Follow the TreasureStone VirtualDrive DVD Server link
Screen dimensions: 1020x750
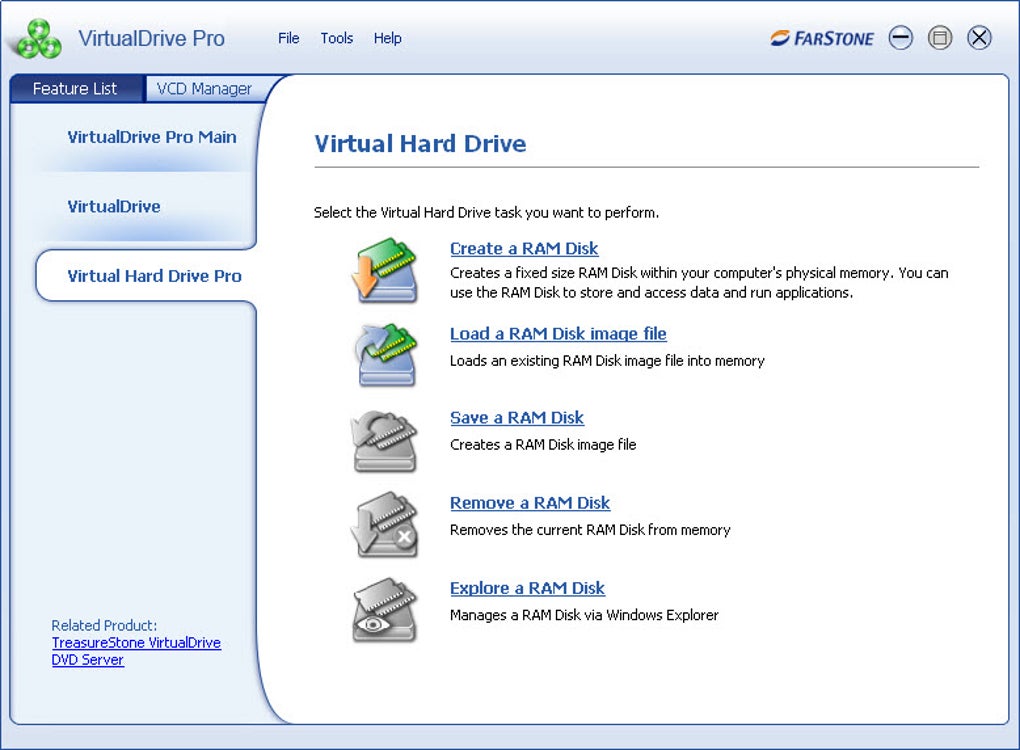pos(136,651)
